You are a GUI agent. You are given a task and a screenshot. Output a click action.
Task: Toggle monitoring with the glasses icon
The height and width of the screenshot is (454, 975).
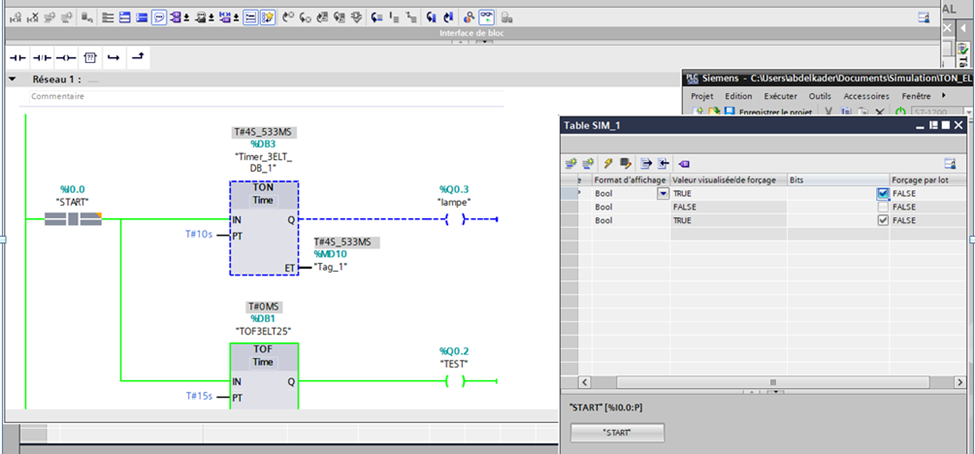pyautogui.click(x=486, y=18)
